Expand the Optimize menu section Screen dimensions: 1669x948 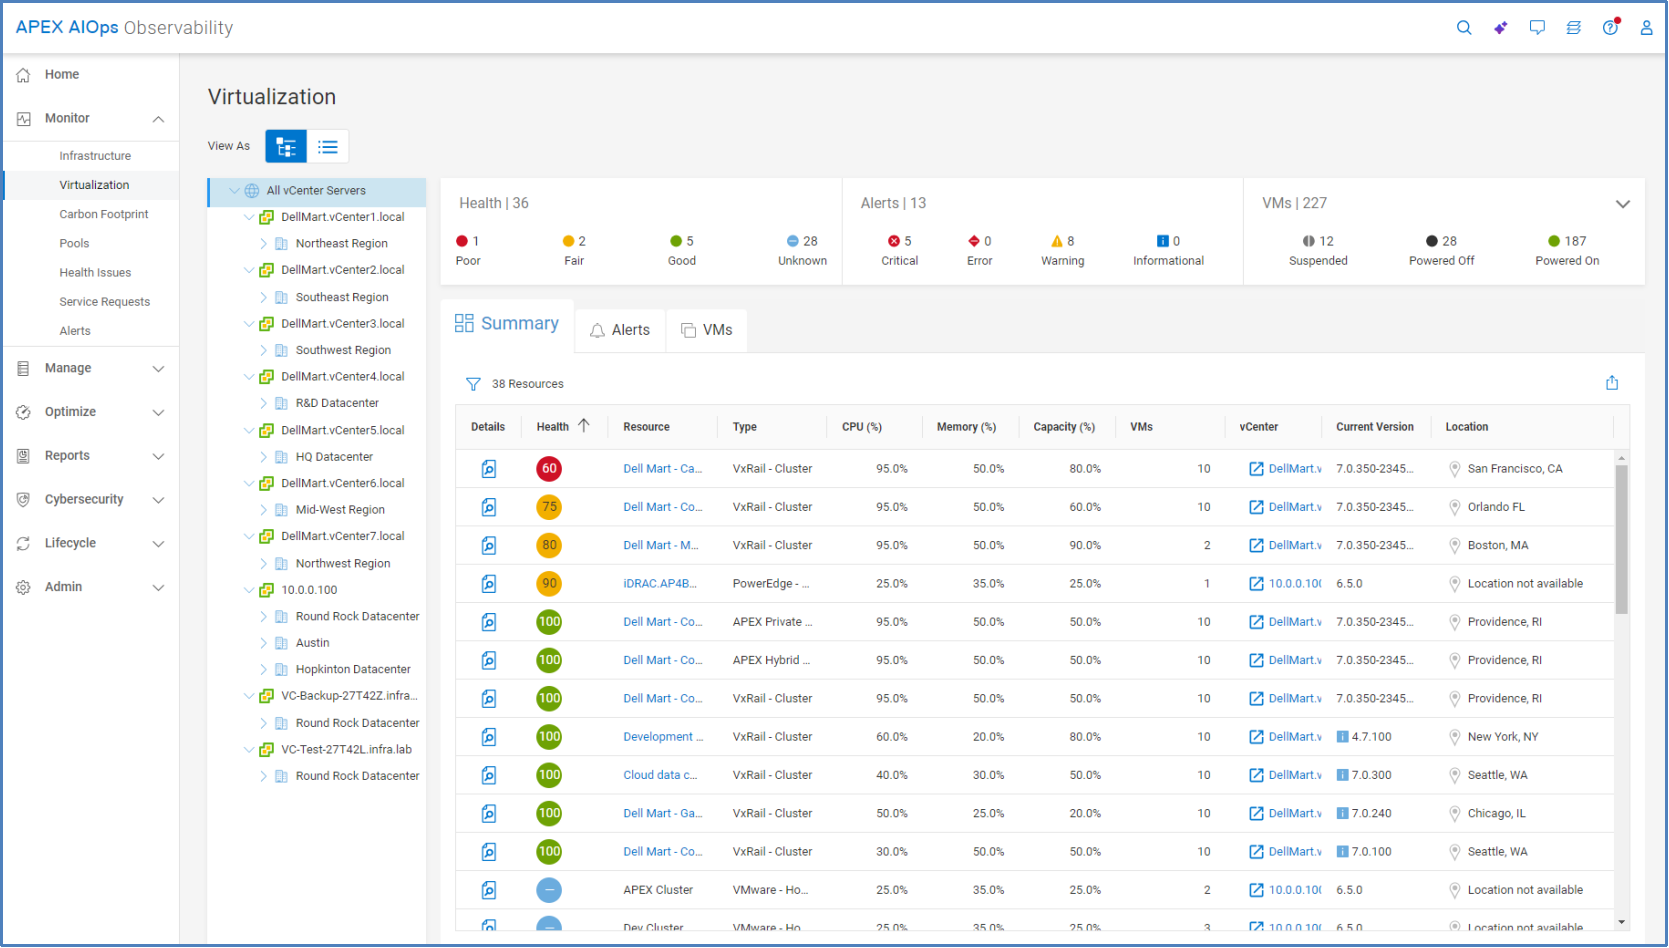(158, 412)
